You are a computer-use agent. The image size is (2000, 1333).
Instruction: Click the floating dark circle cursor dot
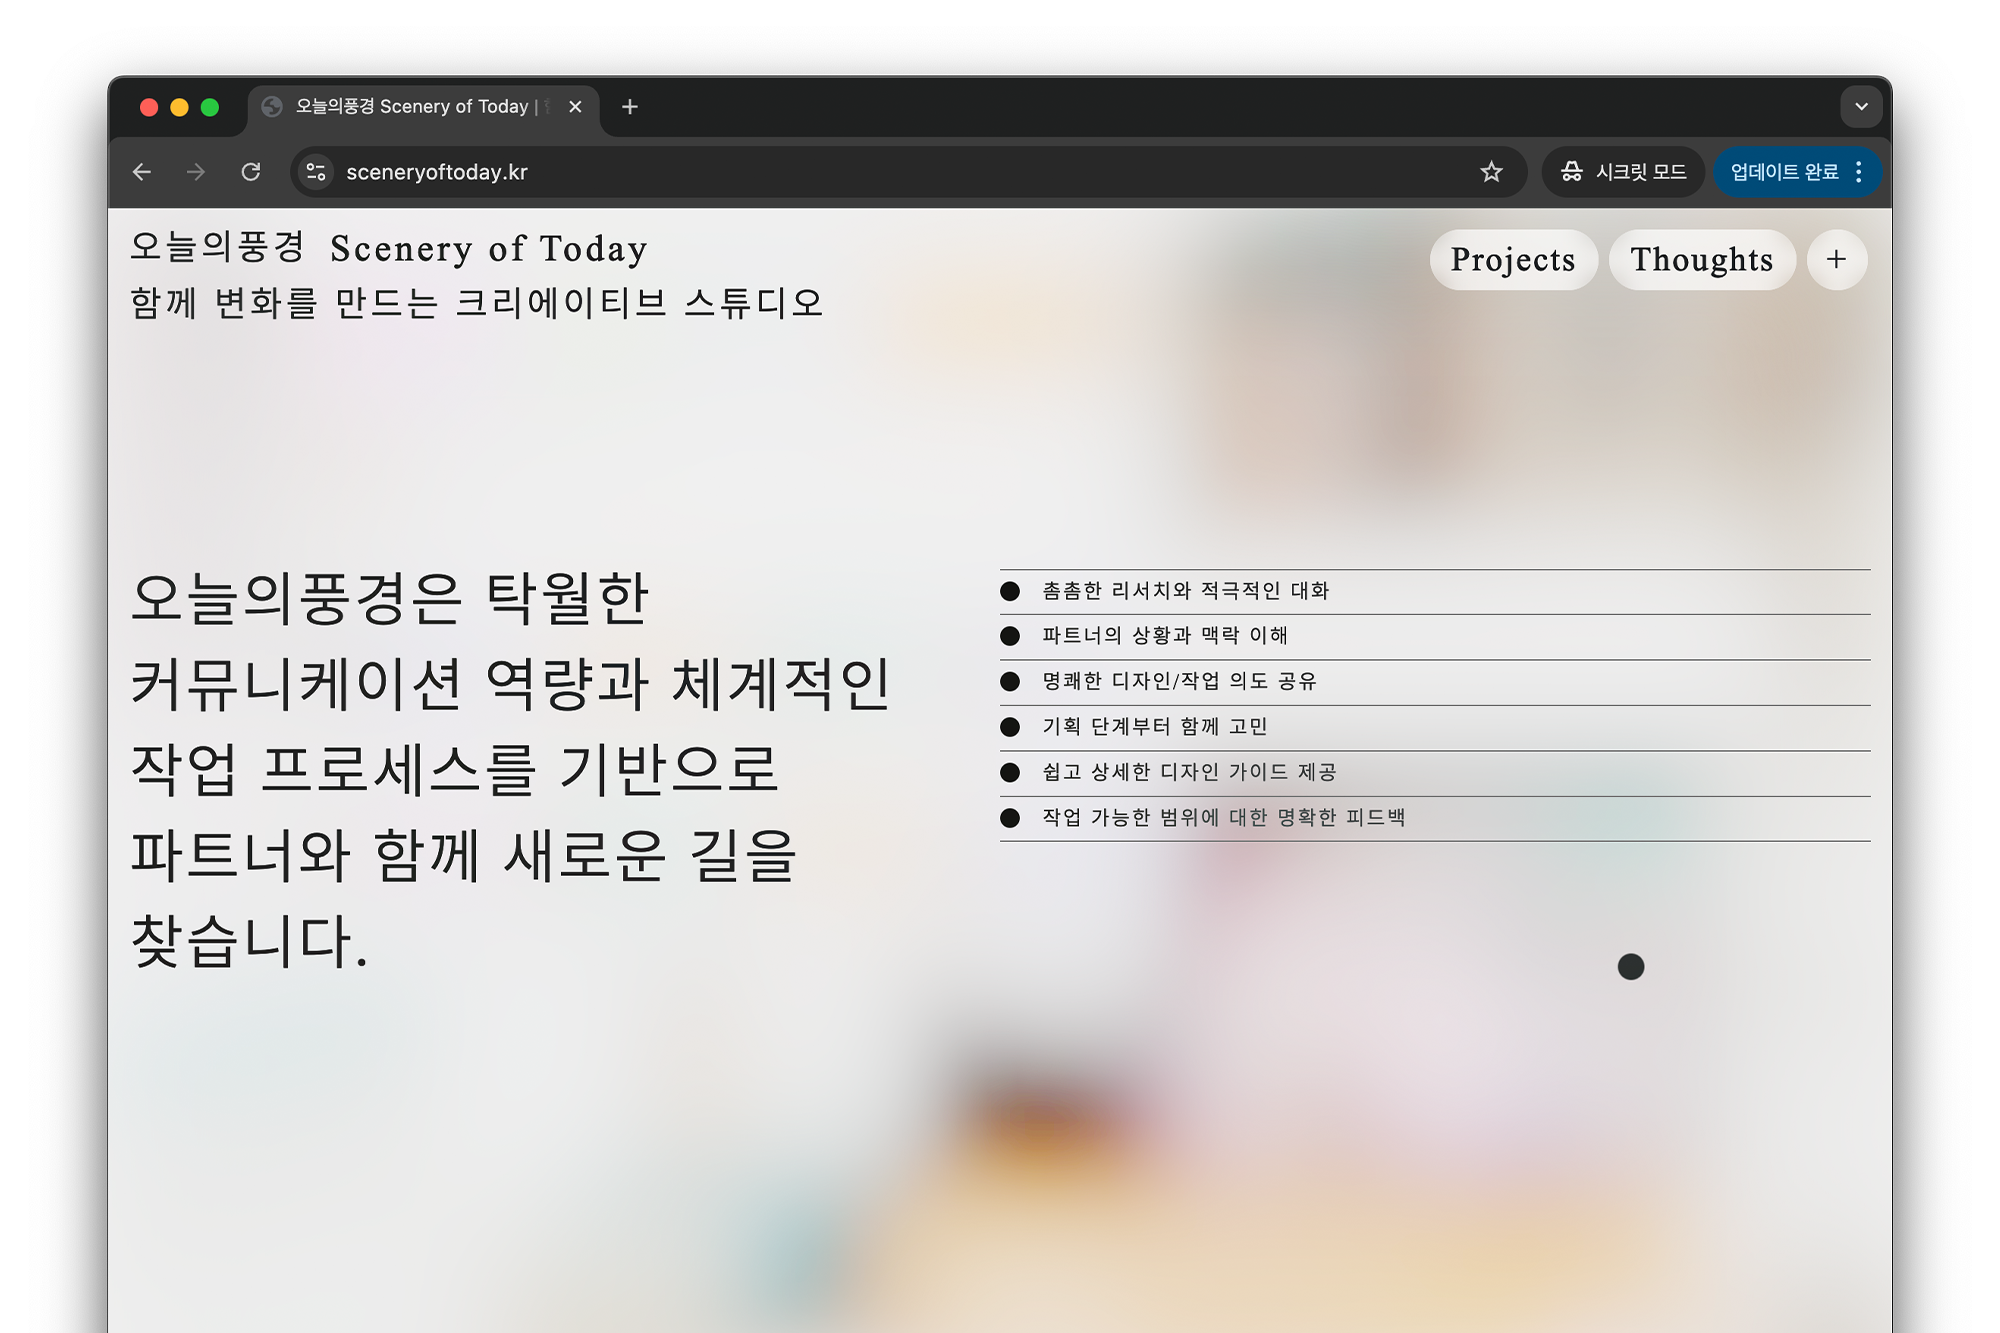click(1630, 967)
